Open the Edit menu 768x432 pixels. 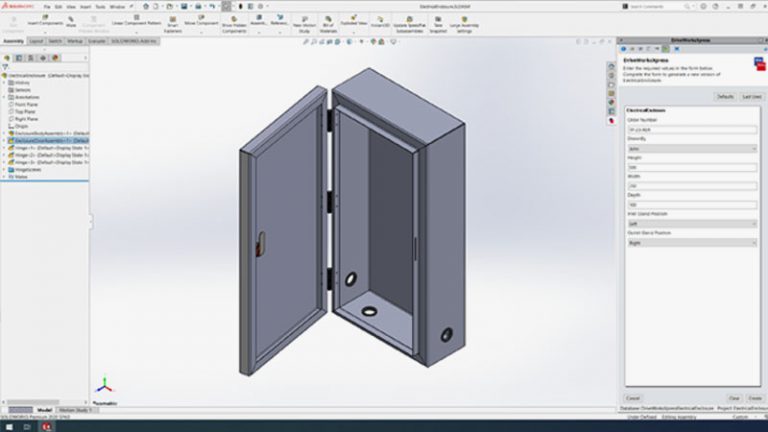click(x=59, y=7)
